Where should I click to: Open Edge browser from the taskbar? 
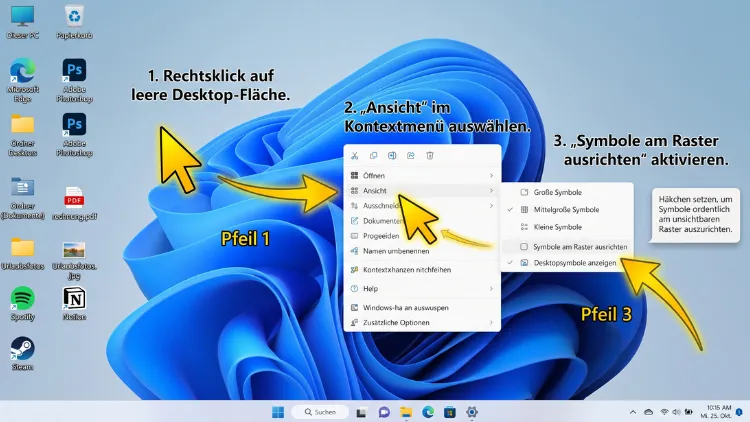(428, 412)
